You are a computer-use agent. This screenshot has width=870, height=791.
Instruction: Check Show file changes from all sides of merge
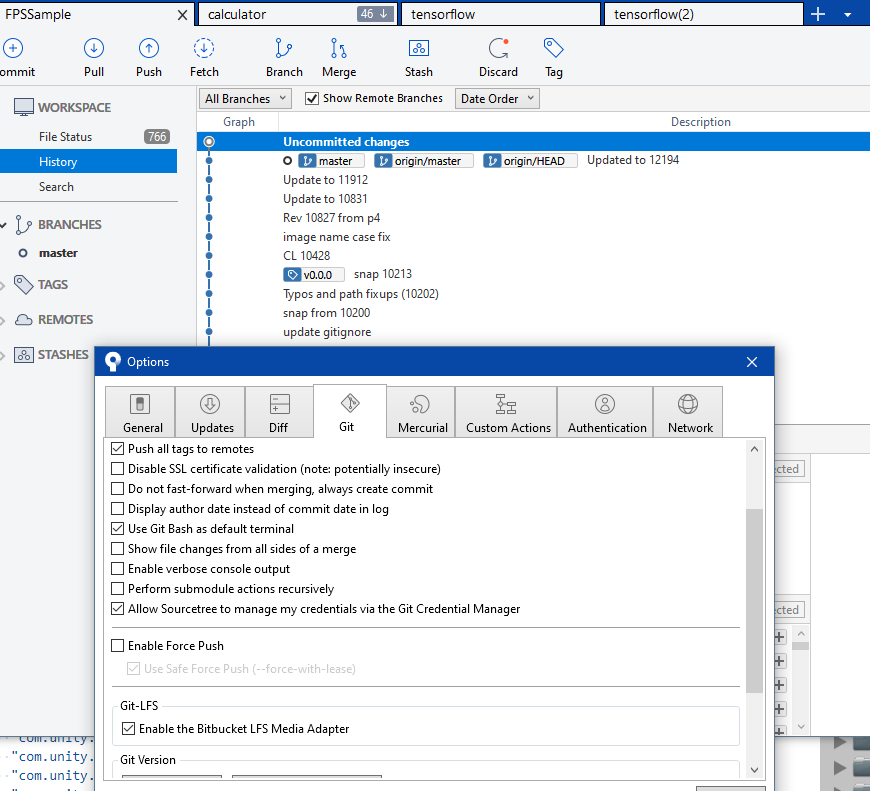[118, 549]
